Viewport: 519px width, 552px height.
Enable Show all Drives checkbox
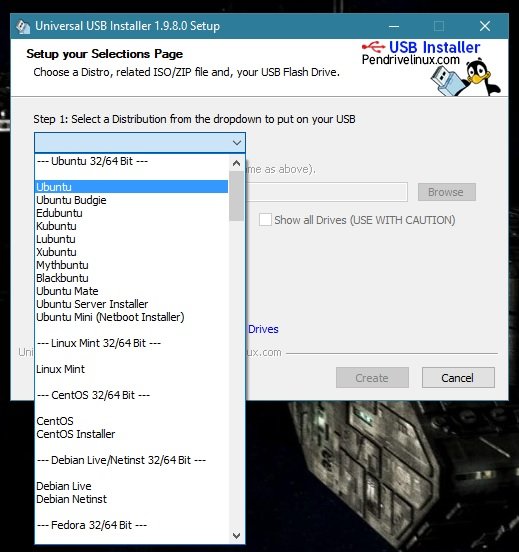point(265,220)
